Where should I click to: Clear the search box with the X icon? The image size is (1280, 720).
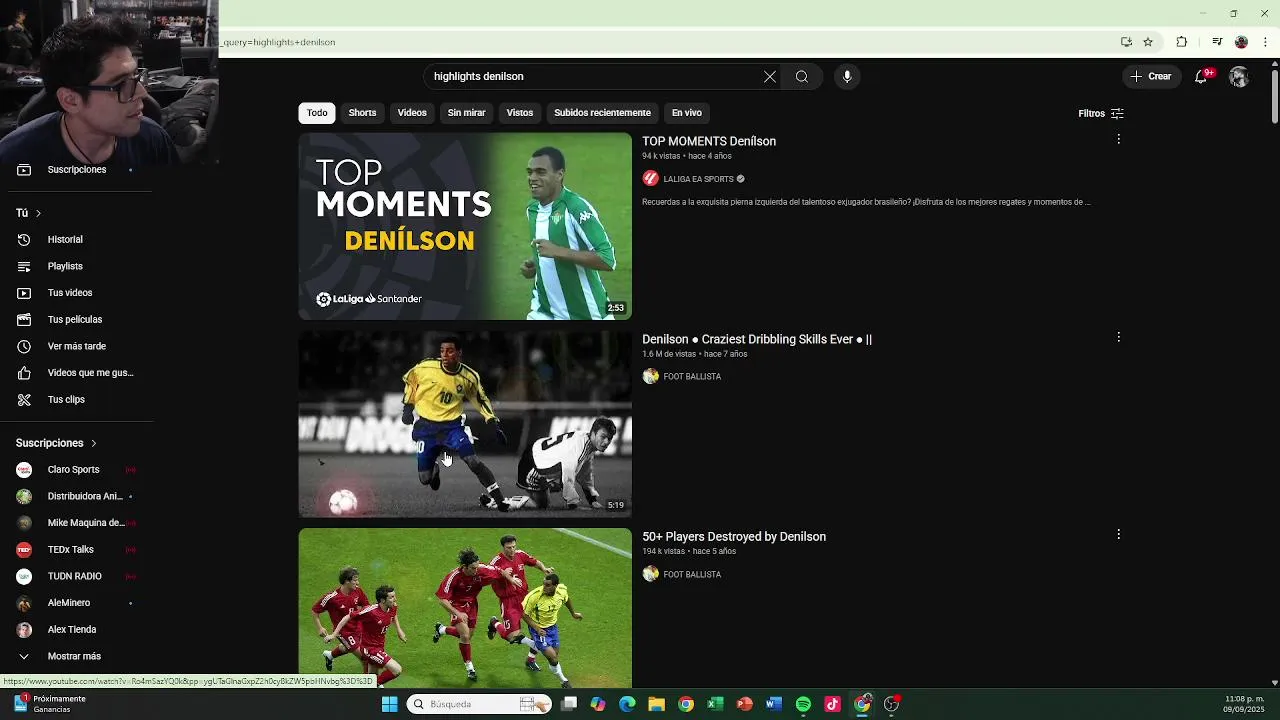pos(770,77)
